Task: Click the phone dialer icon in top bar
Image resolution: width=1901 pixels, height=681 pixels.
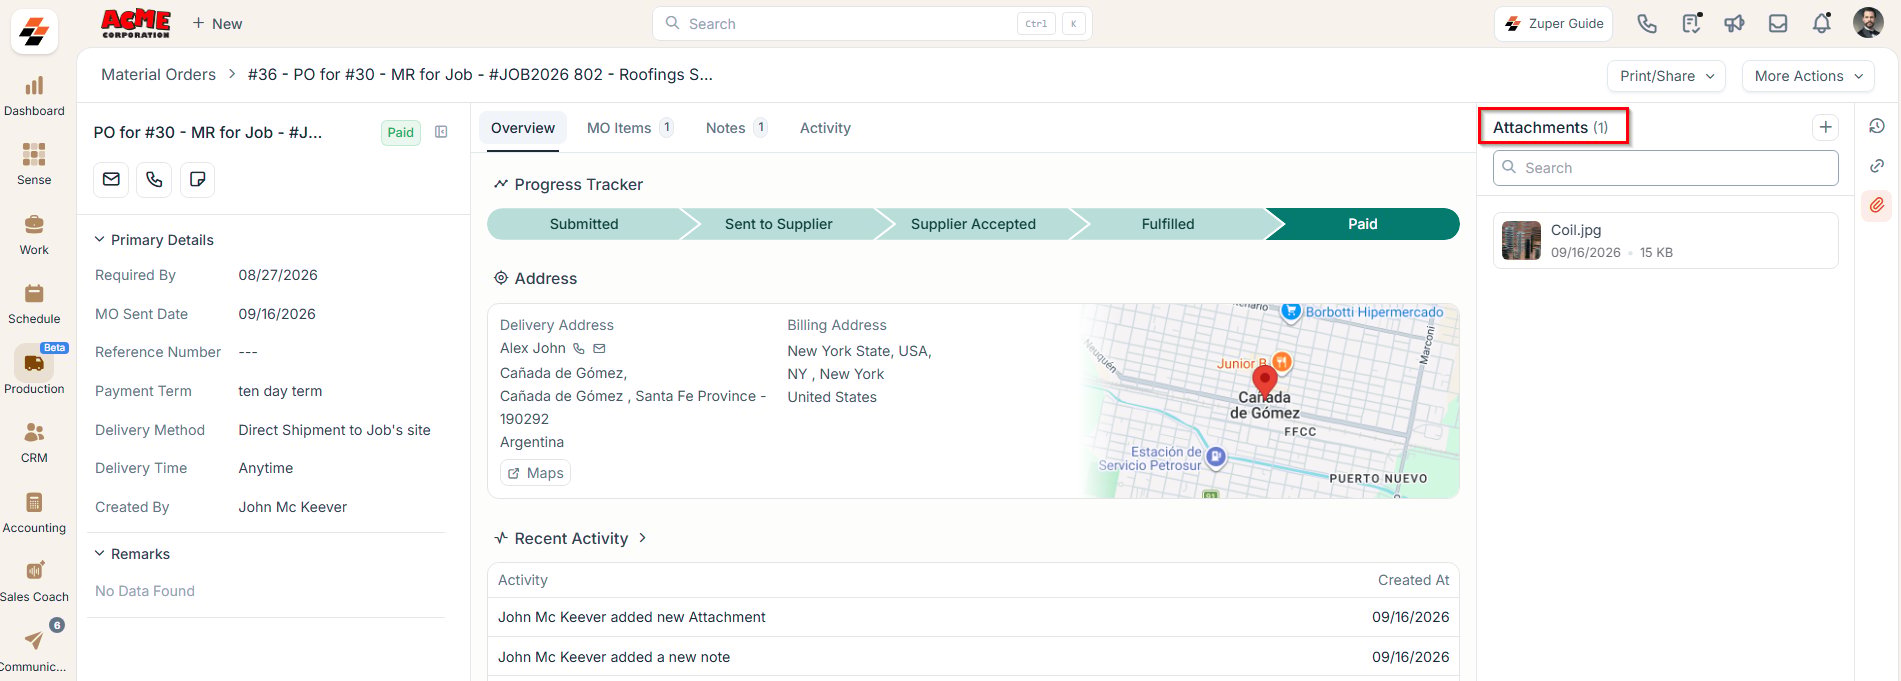Action: pyautogui.click(x=1647, y=24)
